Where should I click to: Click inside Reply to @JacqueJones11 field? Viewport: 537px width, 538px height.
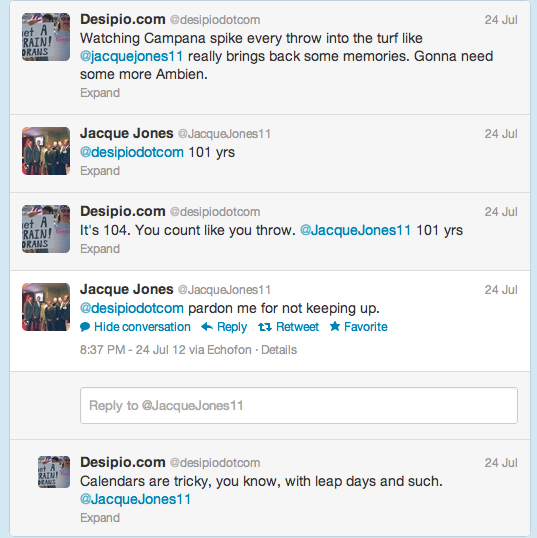click(299, 406)
